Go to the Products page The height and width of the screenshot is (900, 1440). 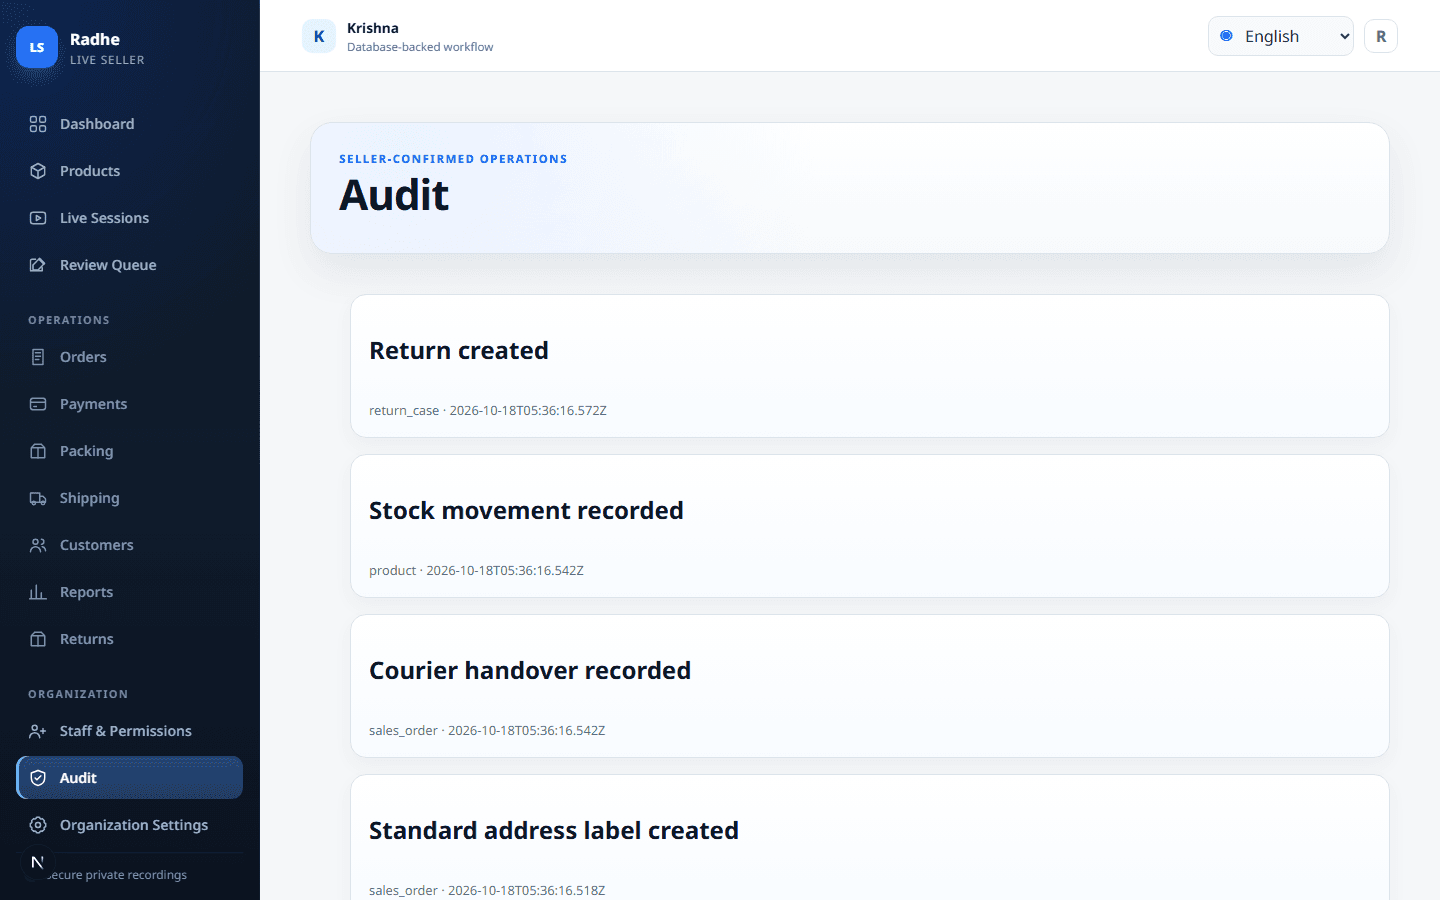coord(129,171)
